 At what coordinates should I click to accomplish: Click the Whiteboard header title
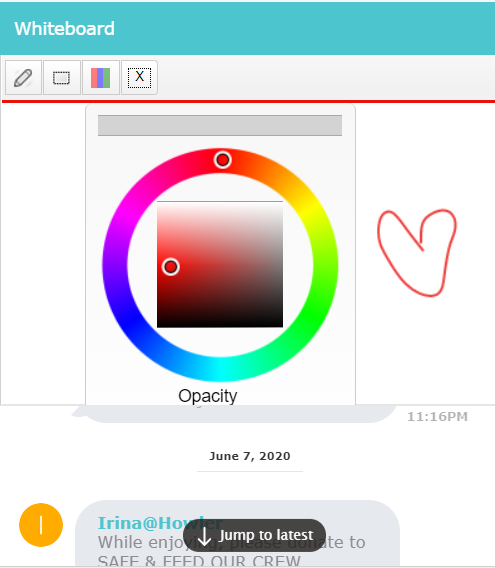point(65,29)
